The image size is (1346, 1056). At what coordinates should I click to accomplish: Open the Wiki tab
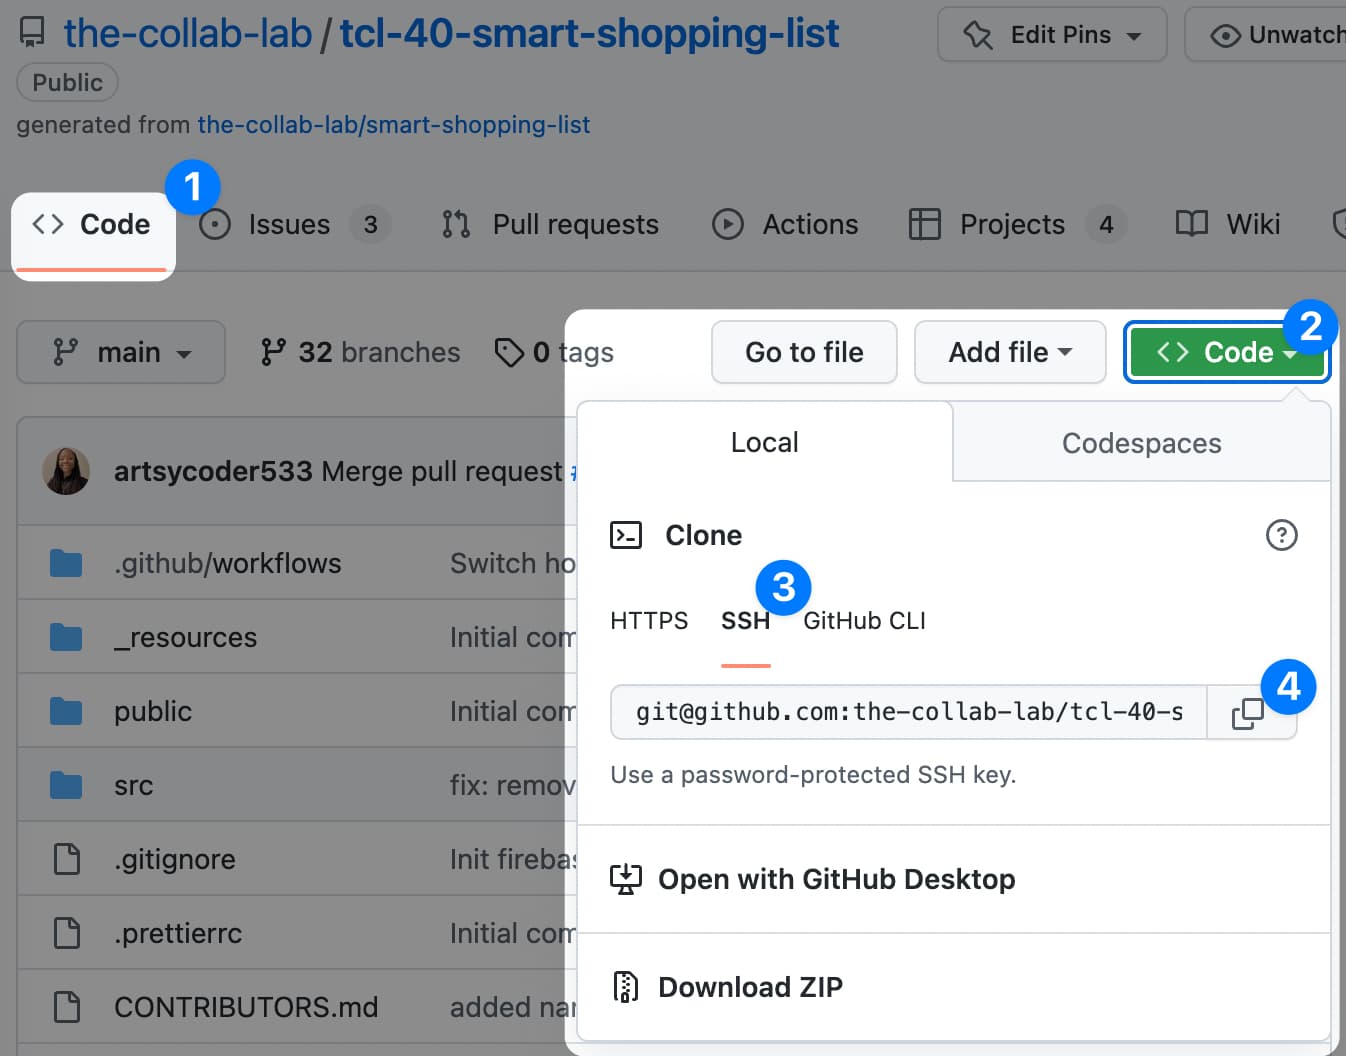pos(1228,225)
